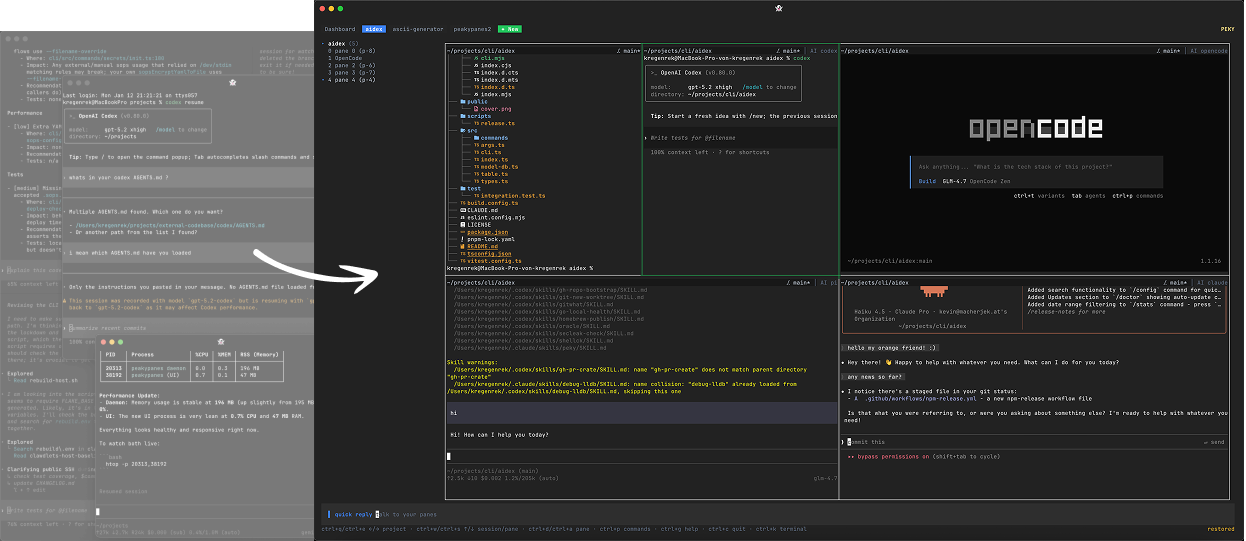Click the AGENTS.md path link in the background terminal

171,226
